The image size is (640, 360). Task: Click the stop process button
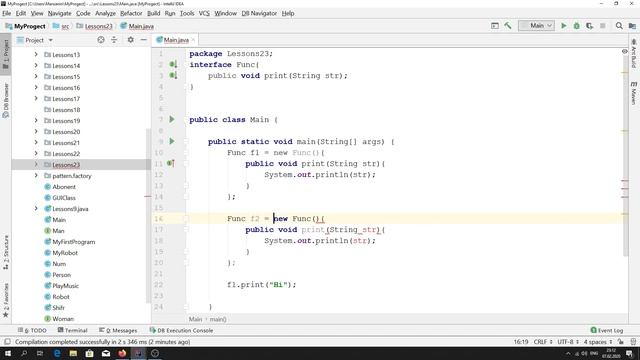(x=602, y=26)
